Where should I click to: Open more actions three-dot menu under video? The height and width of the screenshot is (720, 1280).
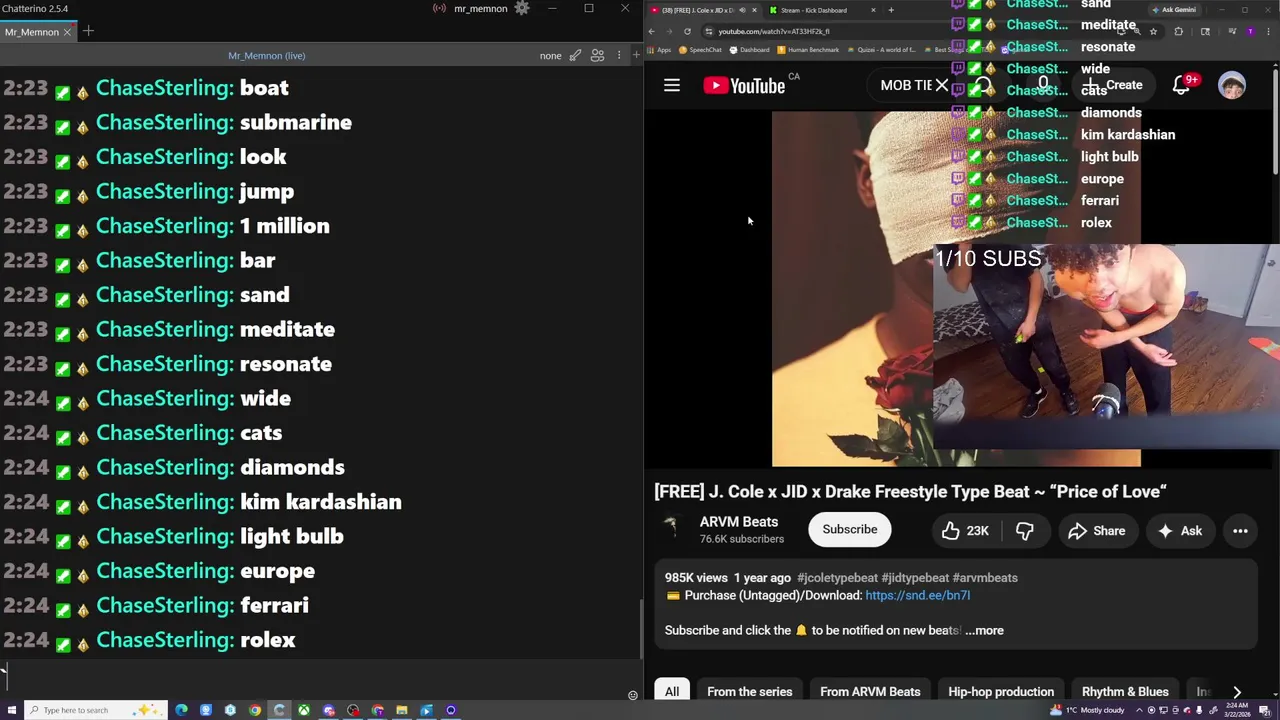(x=1240, y=531)
